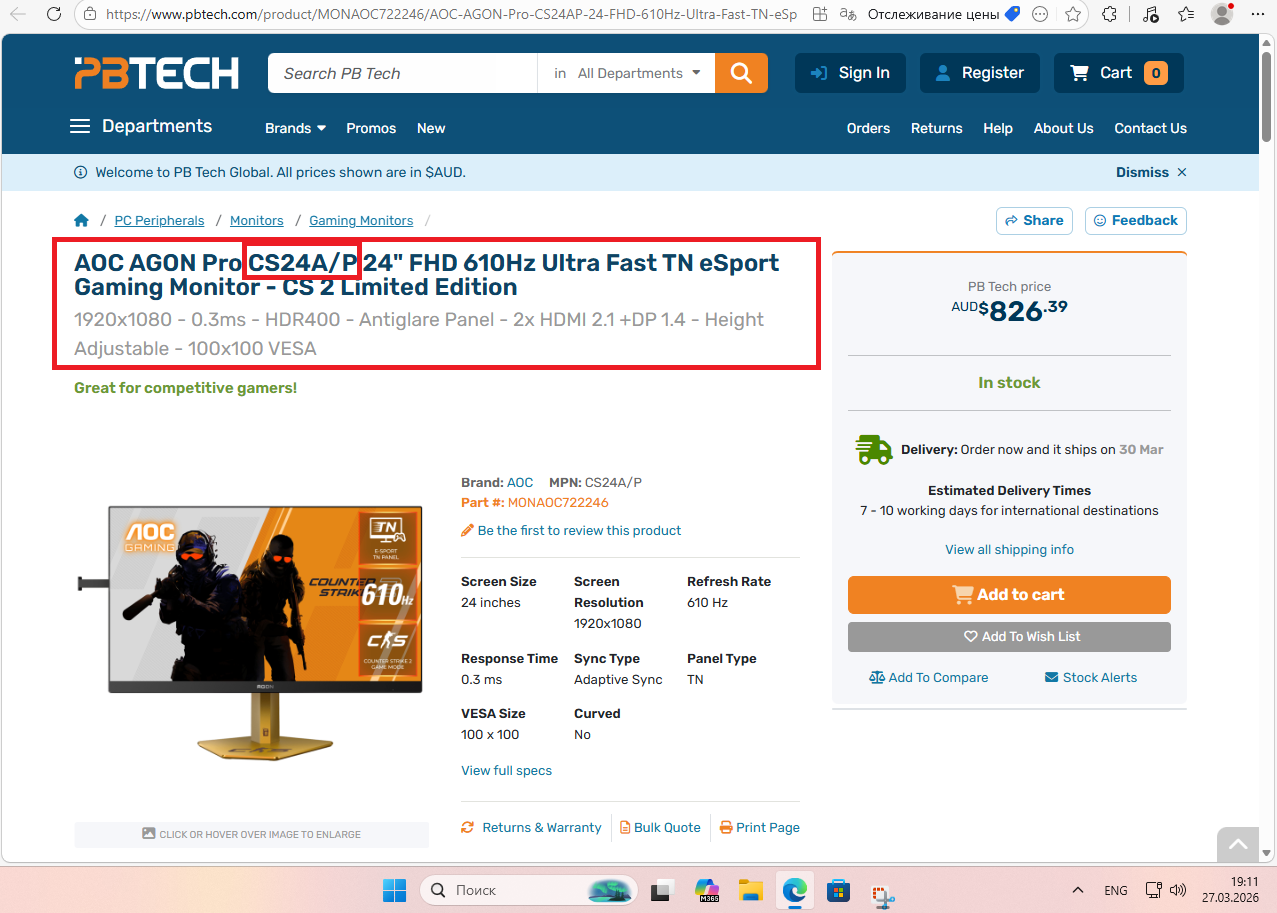Expand the All Departments dropdown
Screen dimensions: 1277x913
627,73
